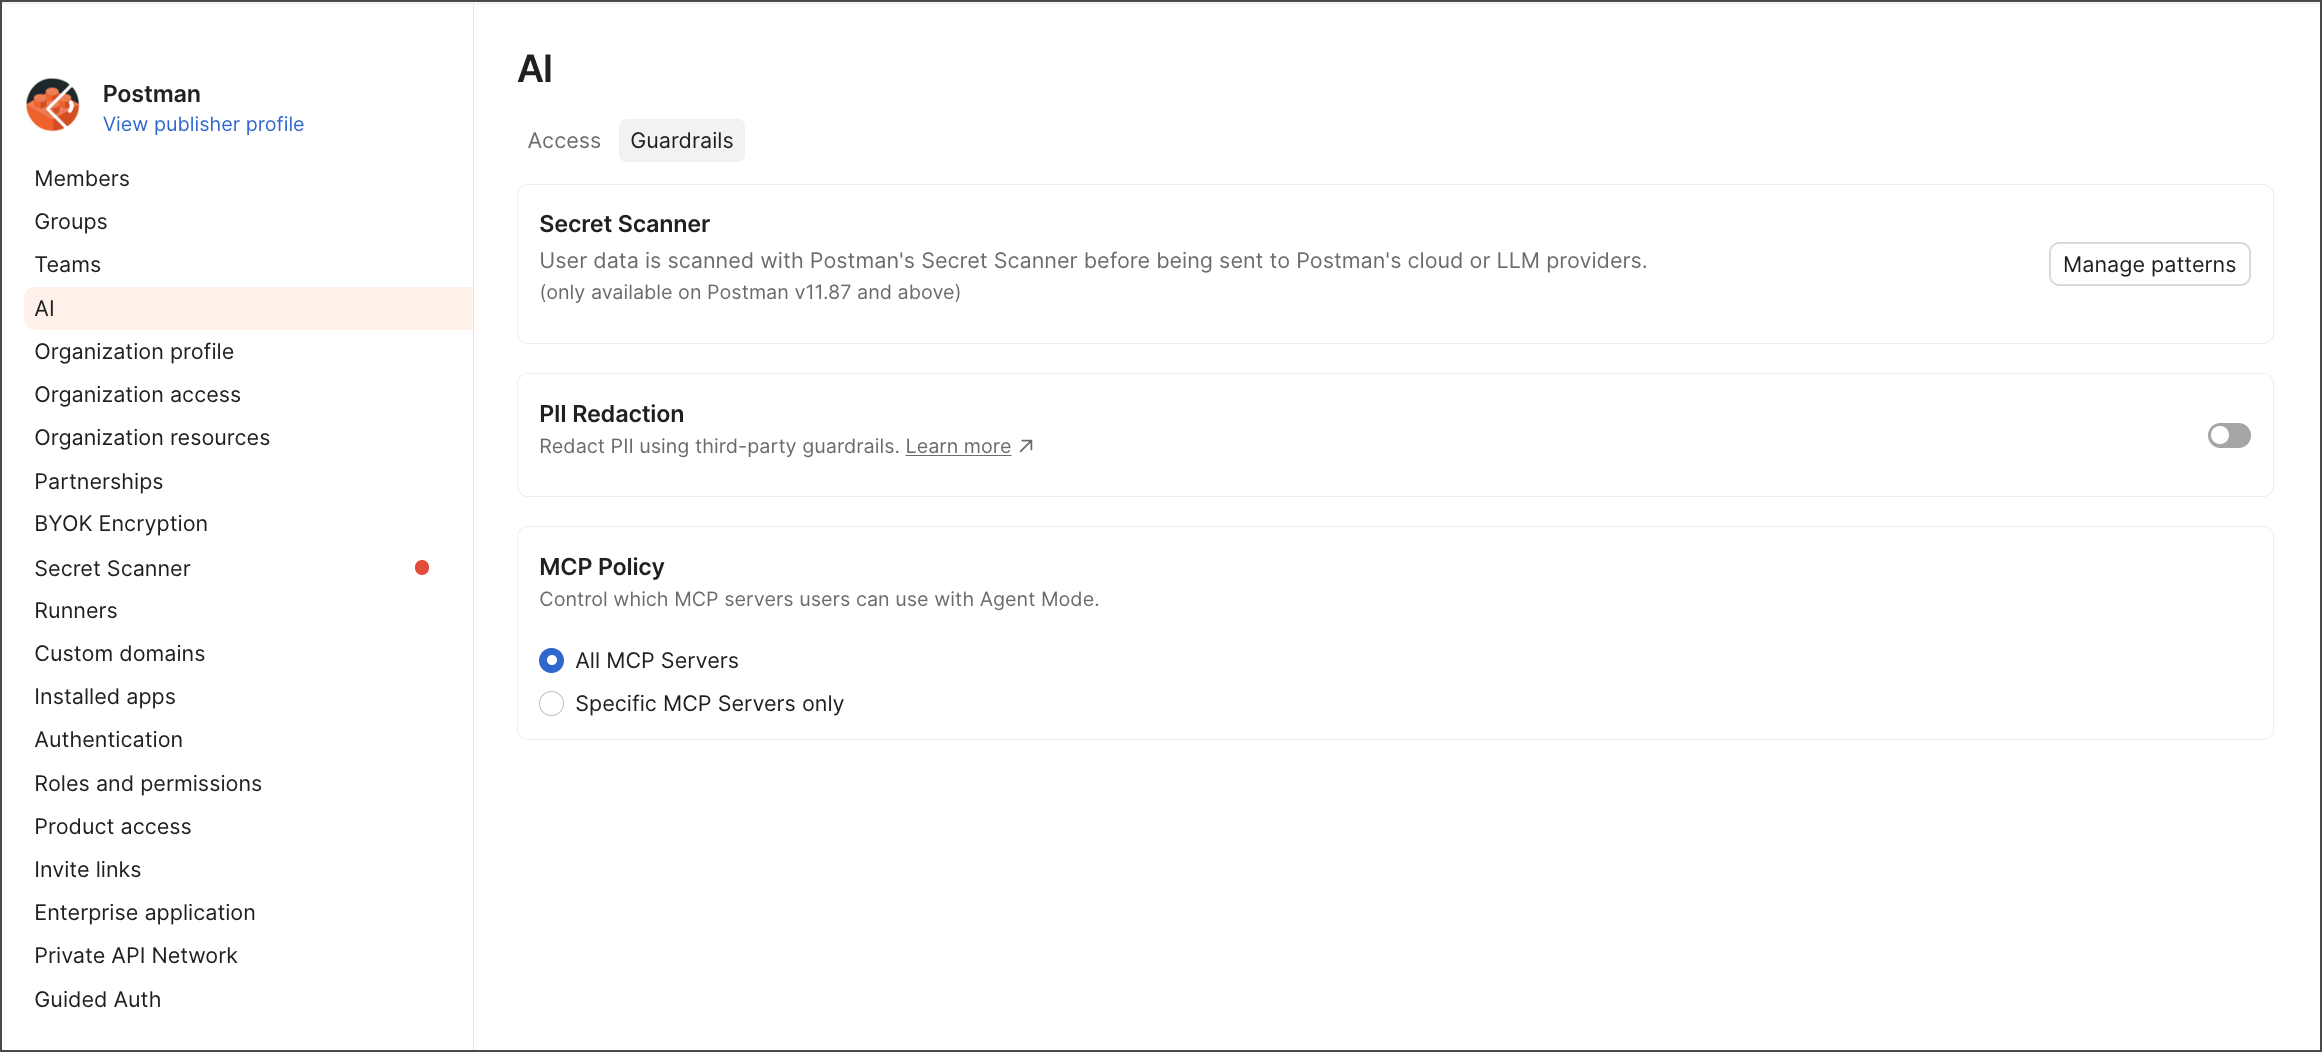The width and height of the screenshot is (2322, 1052).
Task: Open the Teams sidebar item
Action: (x=68, y=265)
